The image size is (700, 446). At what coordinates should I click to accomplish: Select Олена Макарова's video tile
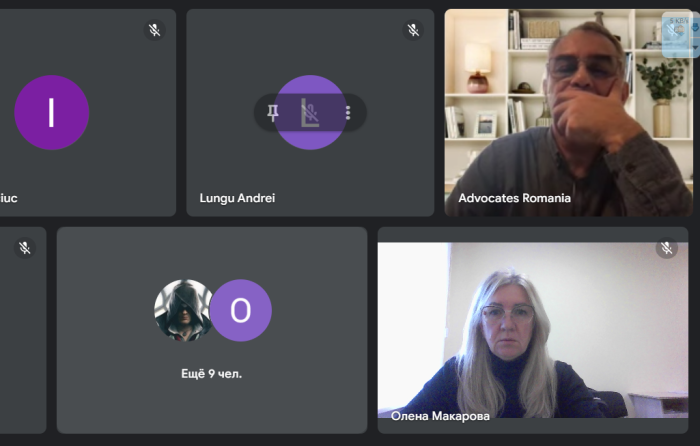tap(533, 330)
